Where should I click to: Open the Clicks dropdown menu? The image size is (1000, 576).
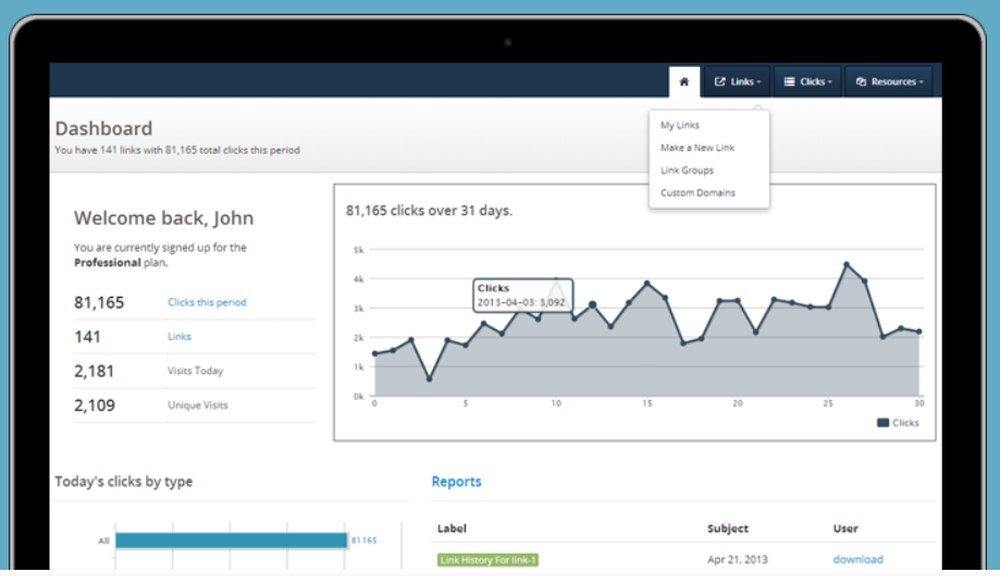click(x=807, y=82)
